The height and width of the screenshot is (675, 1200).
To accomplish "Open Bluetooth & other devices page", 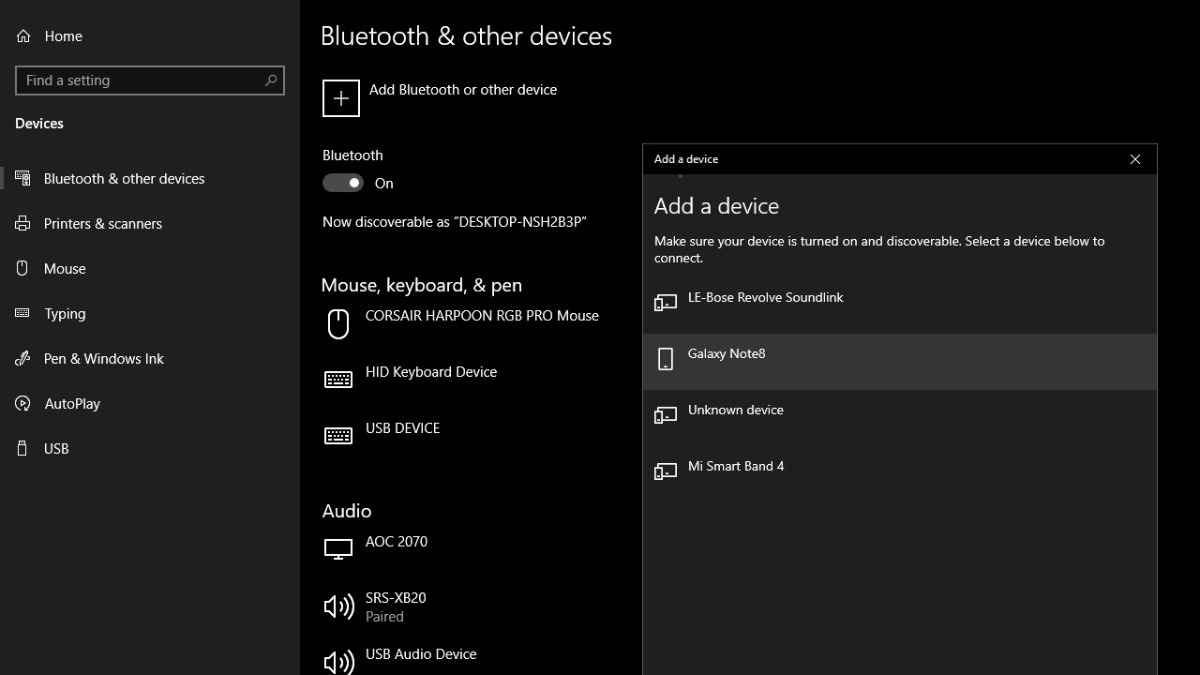I will pos(150,179).
